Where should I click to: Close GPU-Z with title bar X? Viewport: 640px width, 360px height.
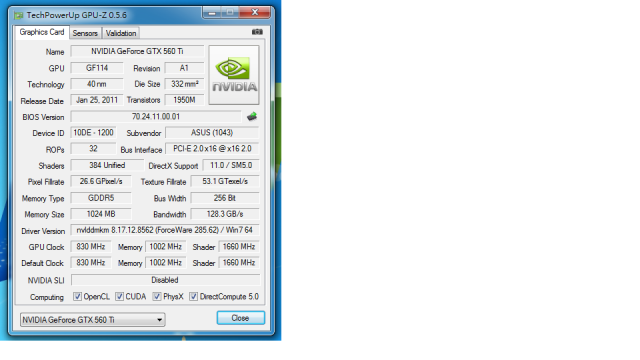(x=255, y=13)
